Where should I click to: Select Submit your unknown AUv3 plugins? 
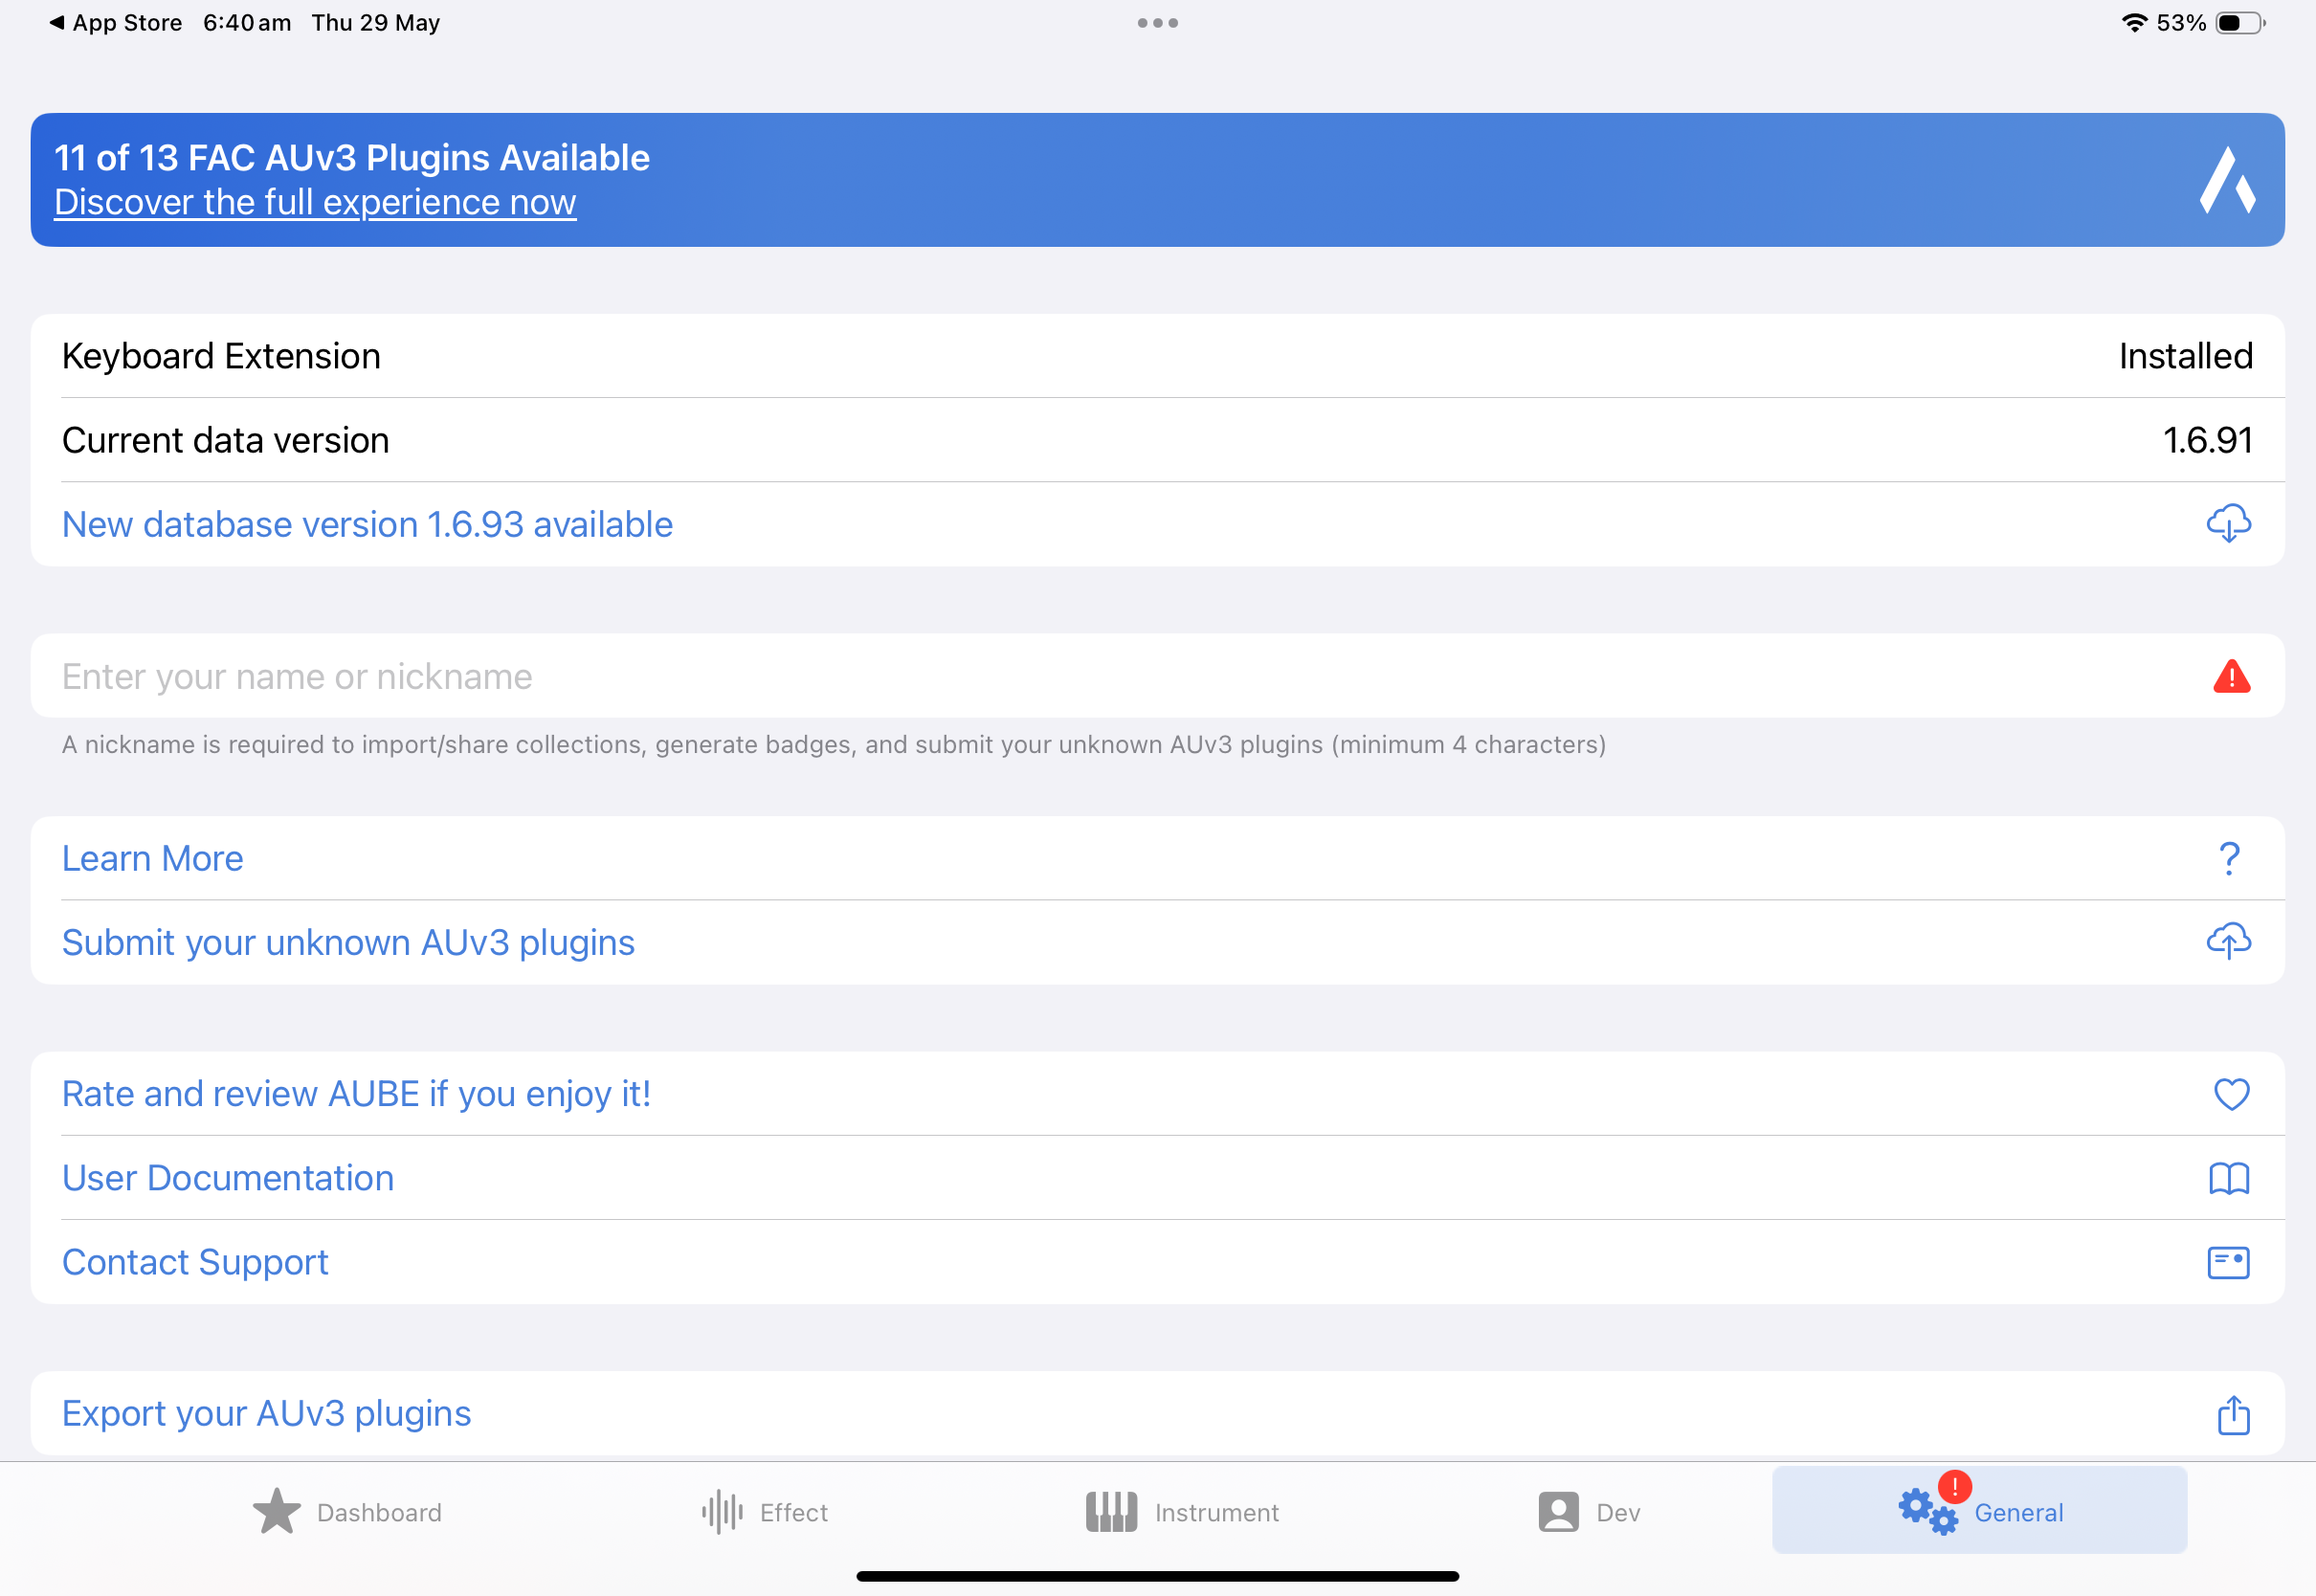click(x=348, y=942)
